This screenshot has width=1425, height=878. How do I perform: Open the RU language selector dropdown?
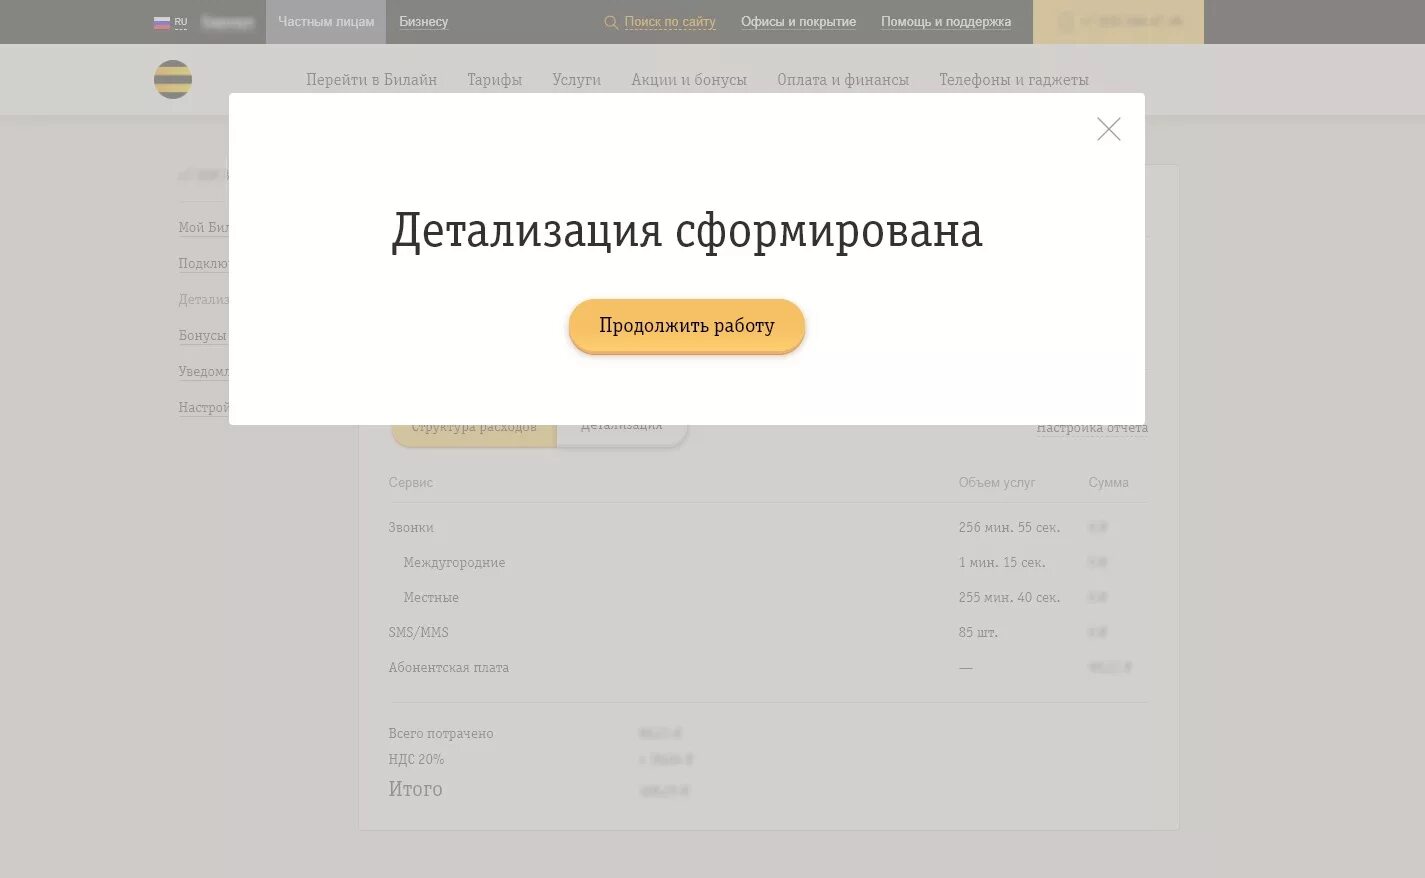(180, 21)
